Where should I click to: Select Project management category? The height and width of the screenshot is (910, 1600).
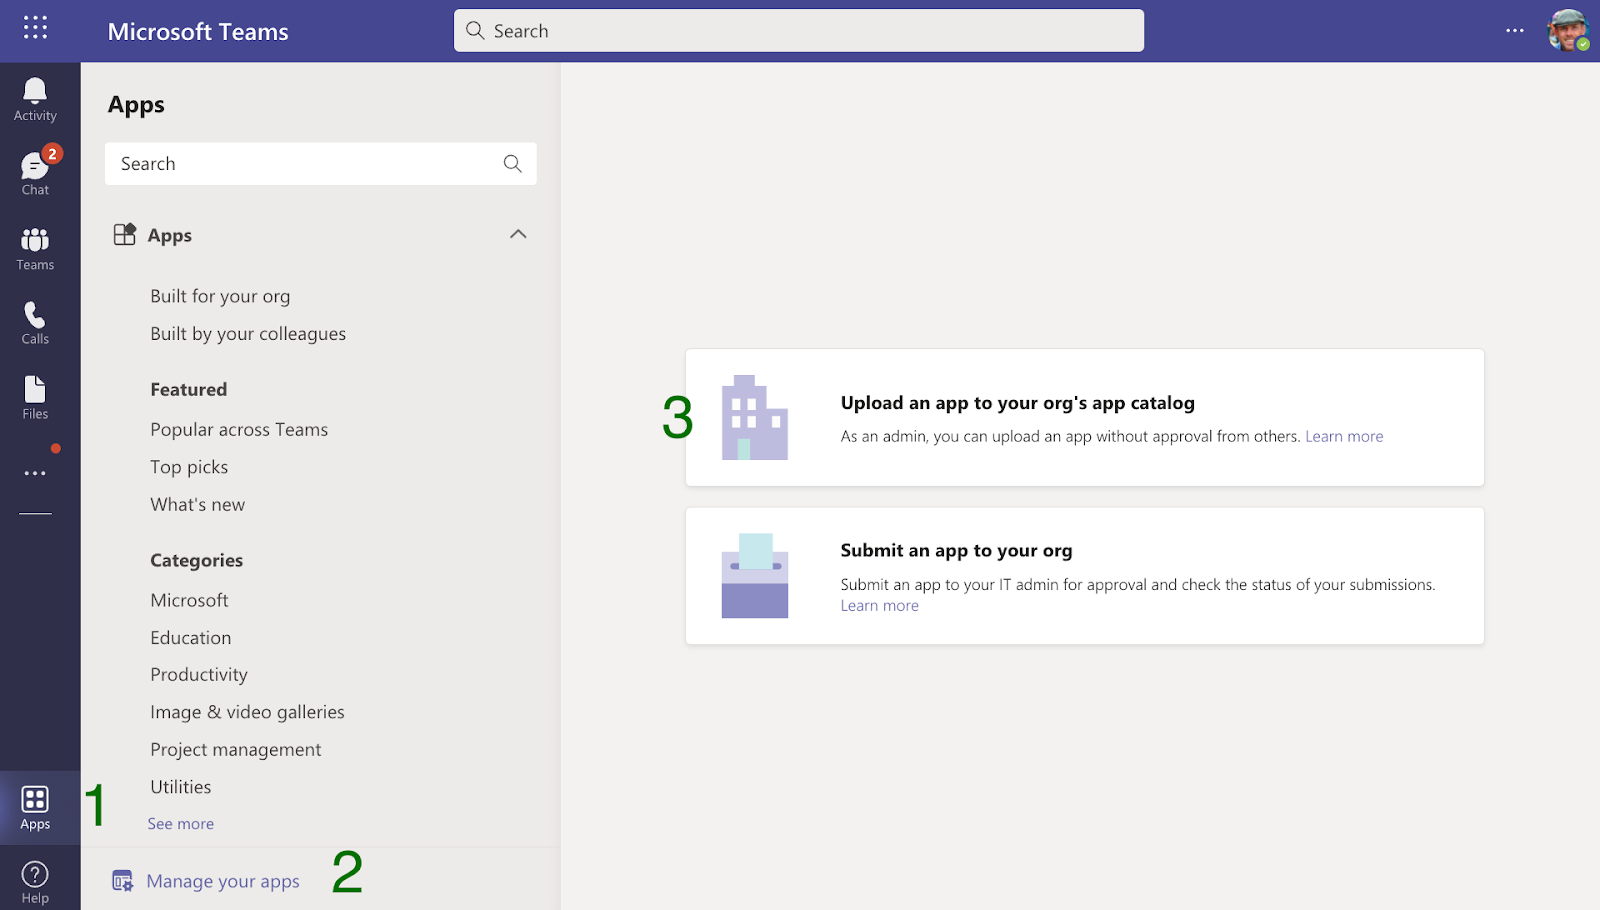(x=236, y=750)
